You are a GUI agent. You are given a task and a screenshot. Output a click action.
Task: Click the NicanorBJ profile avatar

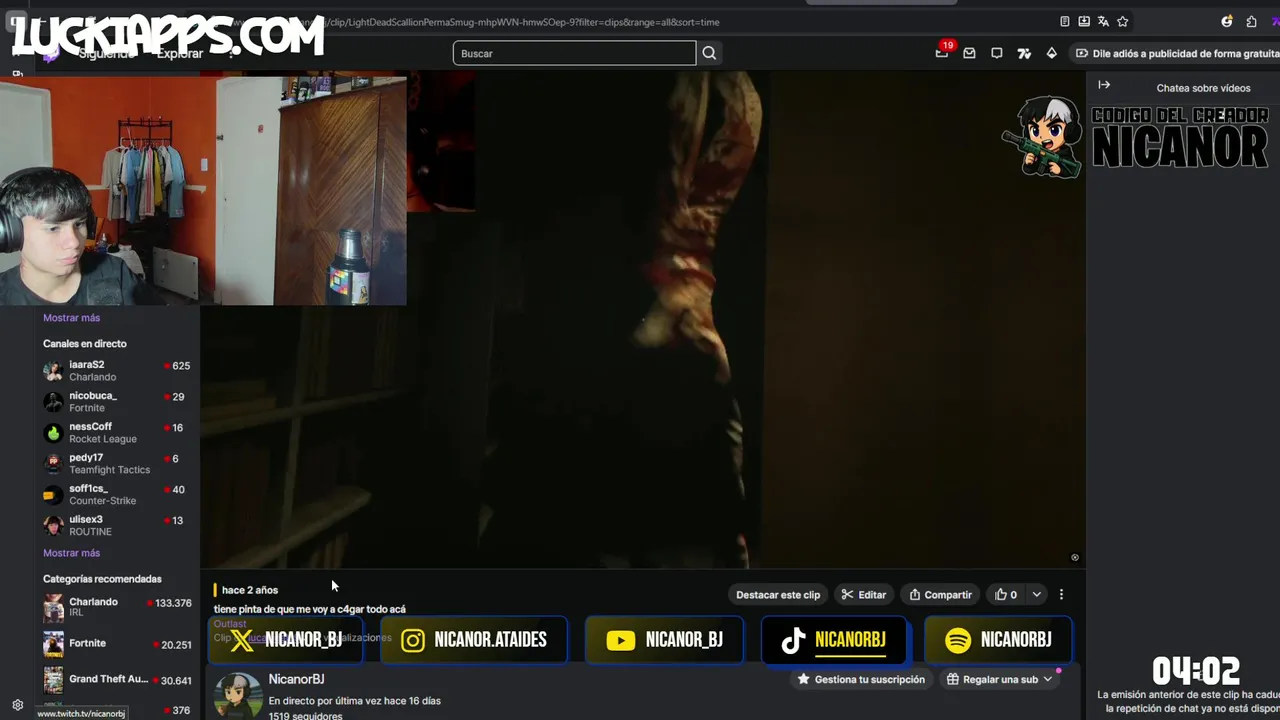[238, 695]
